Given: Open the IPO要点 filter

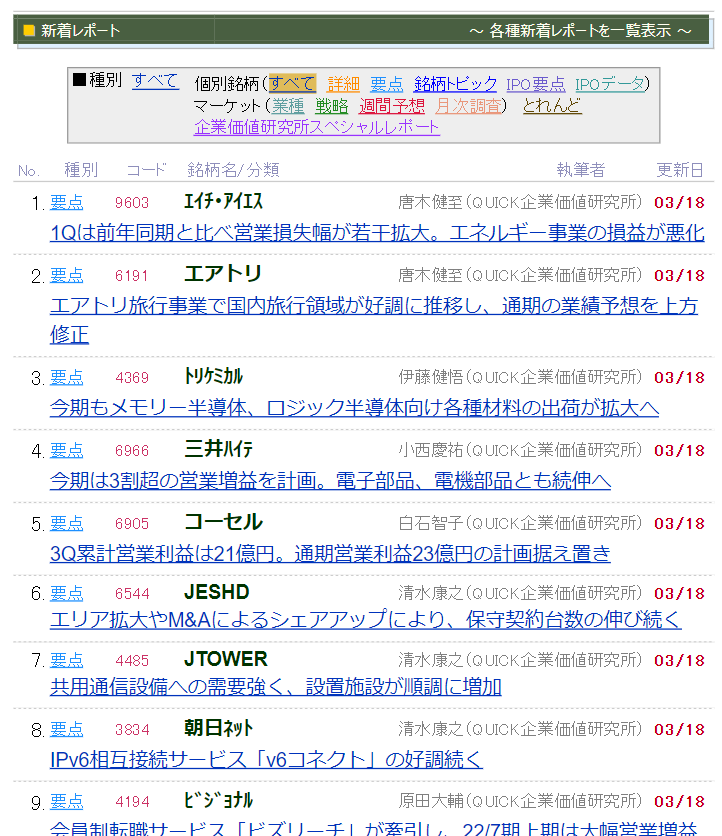Looking at the screenshot, I should tap(535, 84).
